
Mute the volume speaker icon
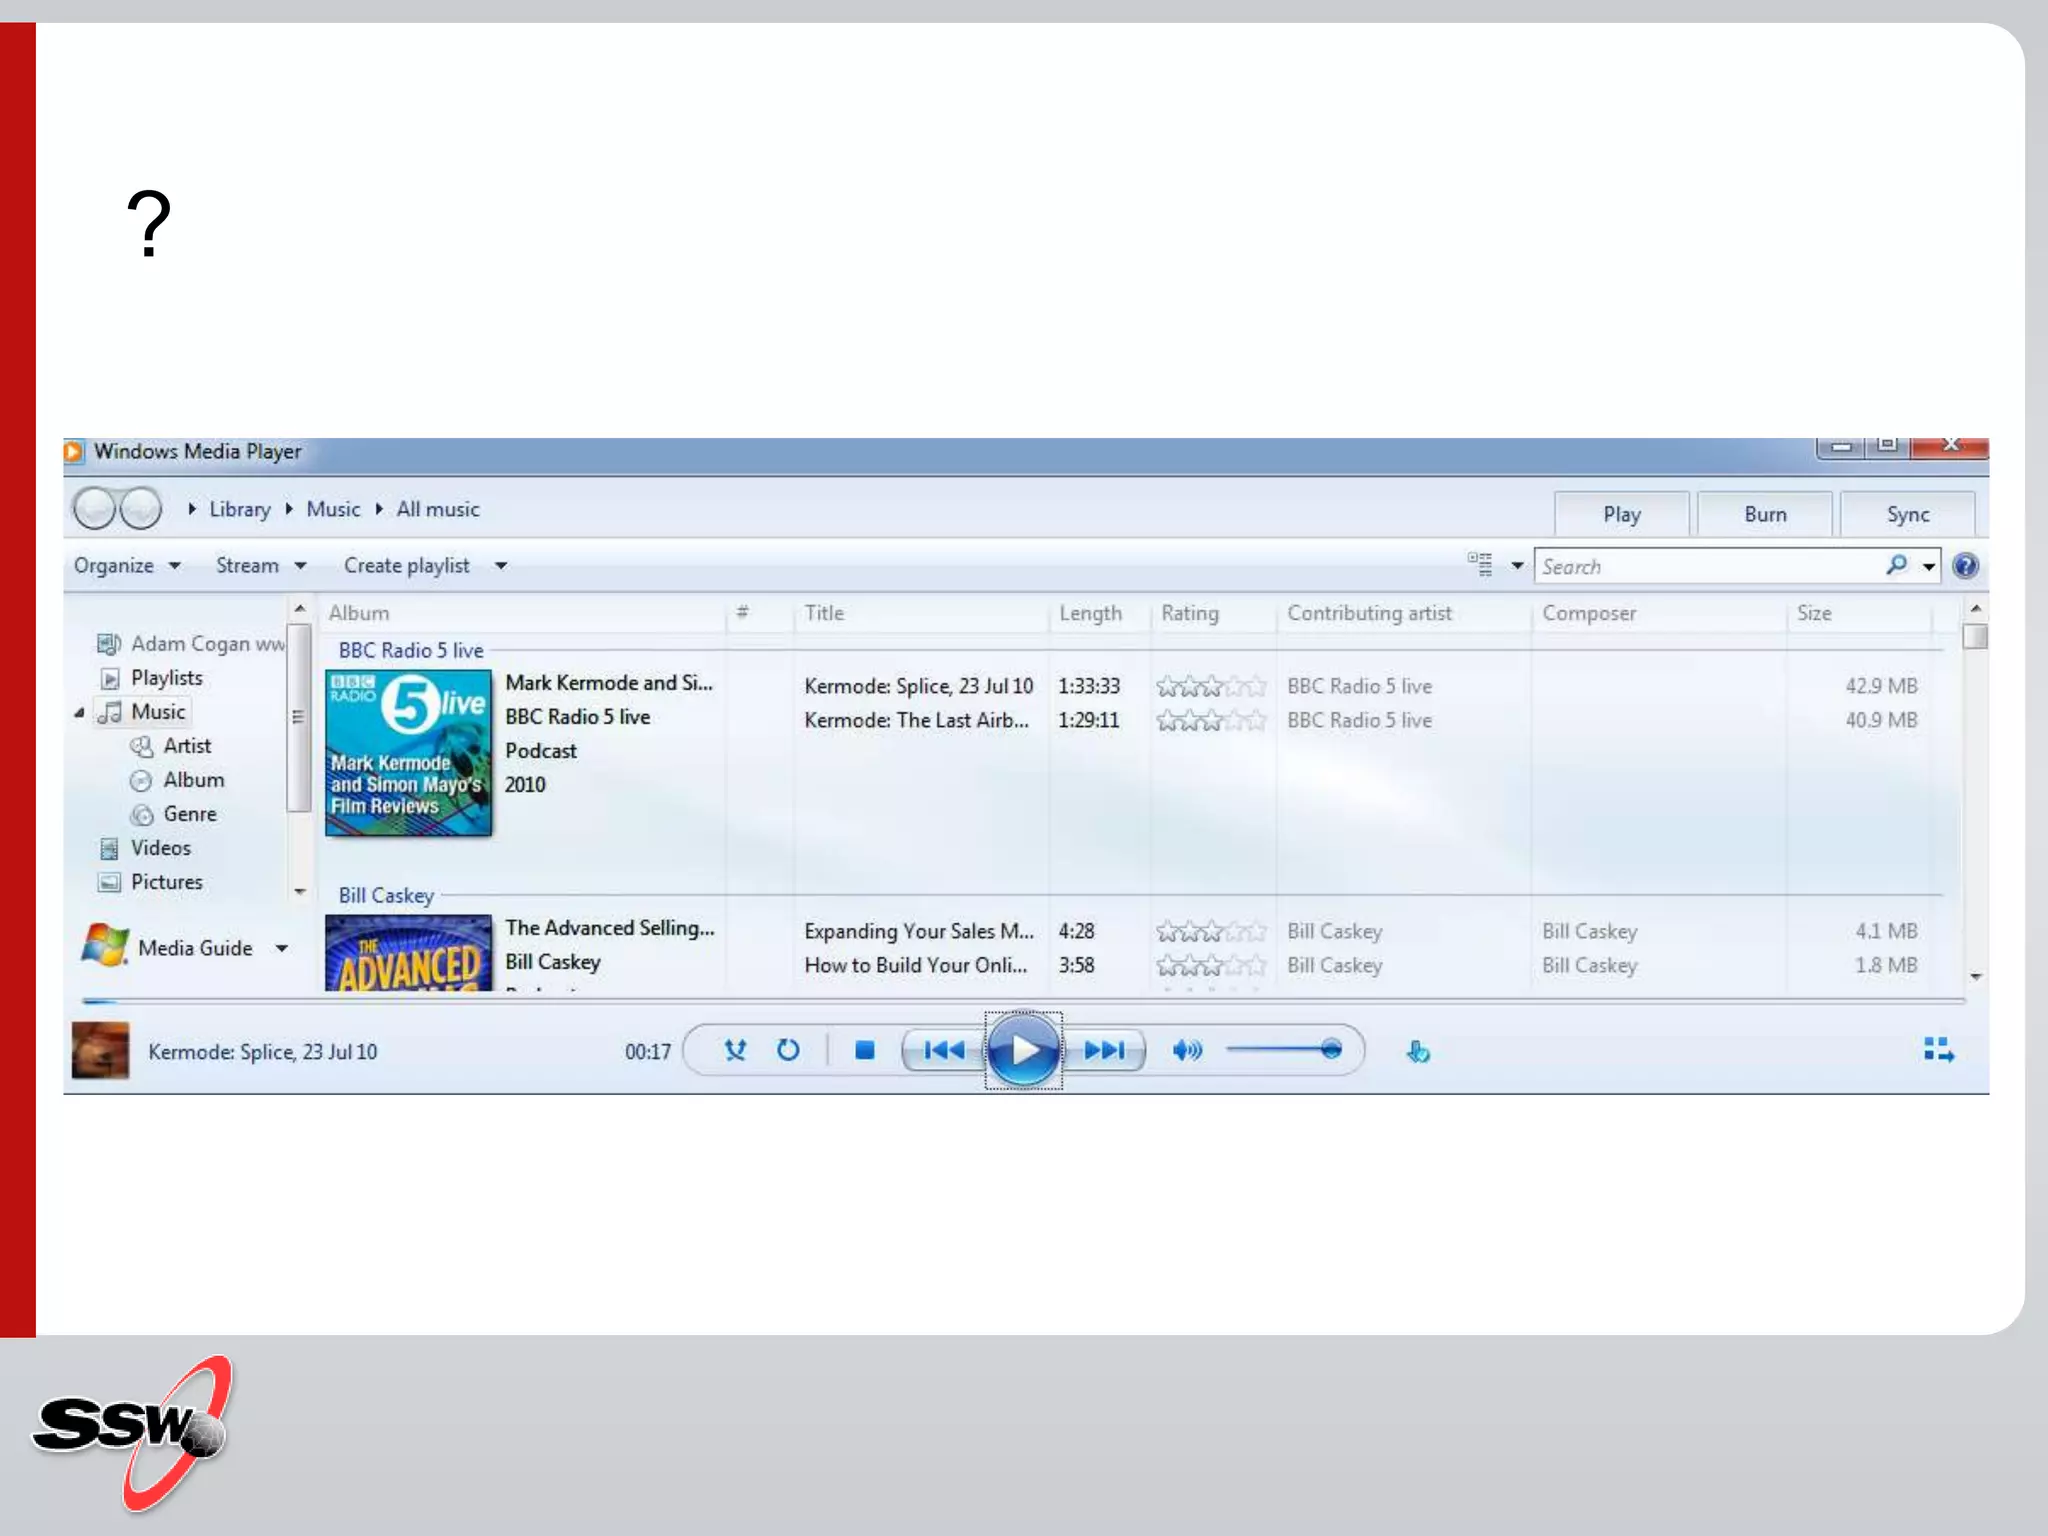1186,1050
